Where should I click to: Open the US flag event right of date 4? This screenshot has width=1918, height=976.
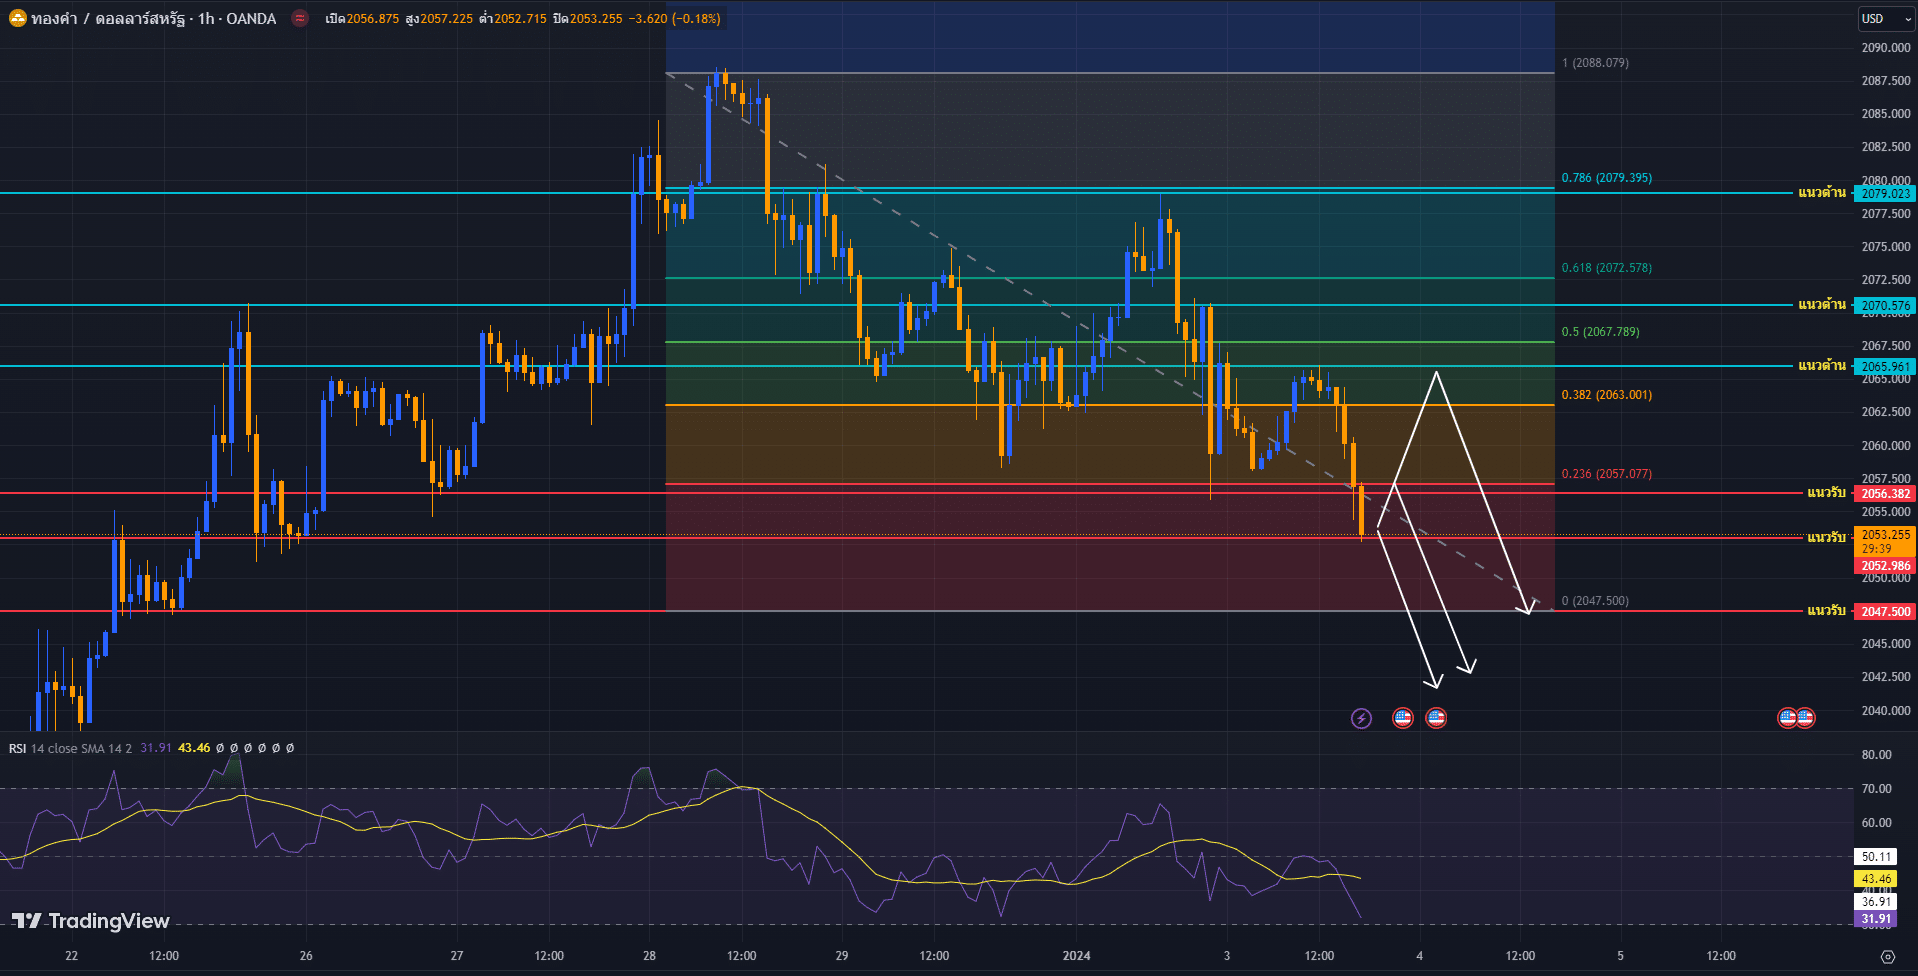tap(1436, 718)
